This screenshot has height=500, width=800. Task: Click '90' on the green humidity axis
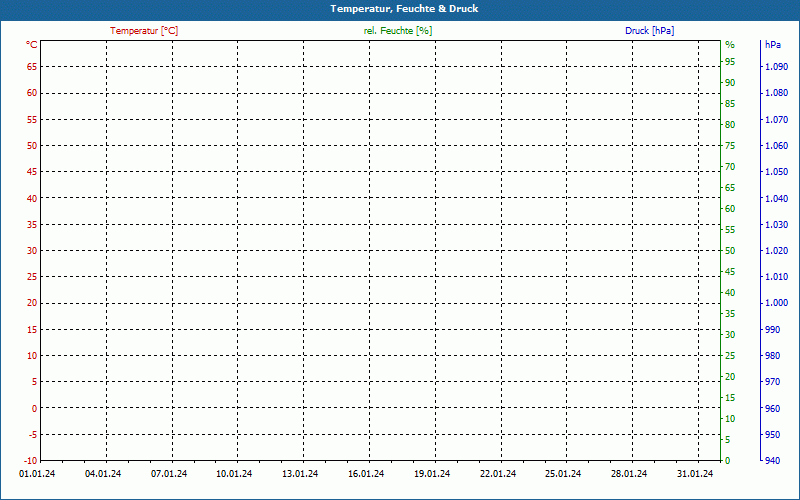(730, 83)
